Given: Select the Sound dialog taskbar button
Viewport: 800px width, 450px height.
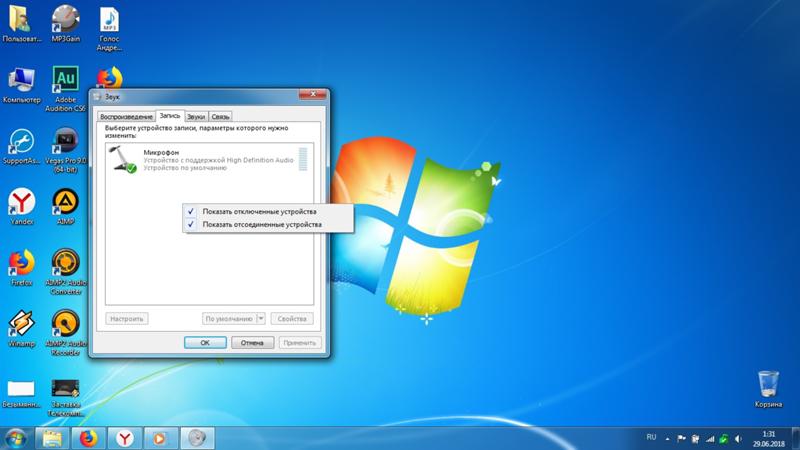Looking at the screenshot, I should point(197,438).
